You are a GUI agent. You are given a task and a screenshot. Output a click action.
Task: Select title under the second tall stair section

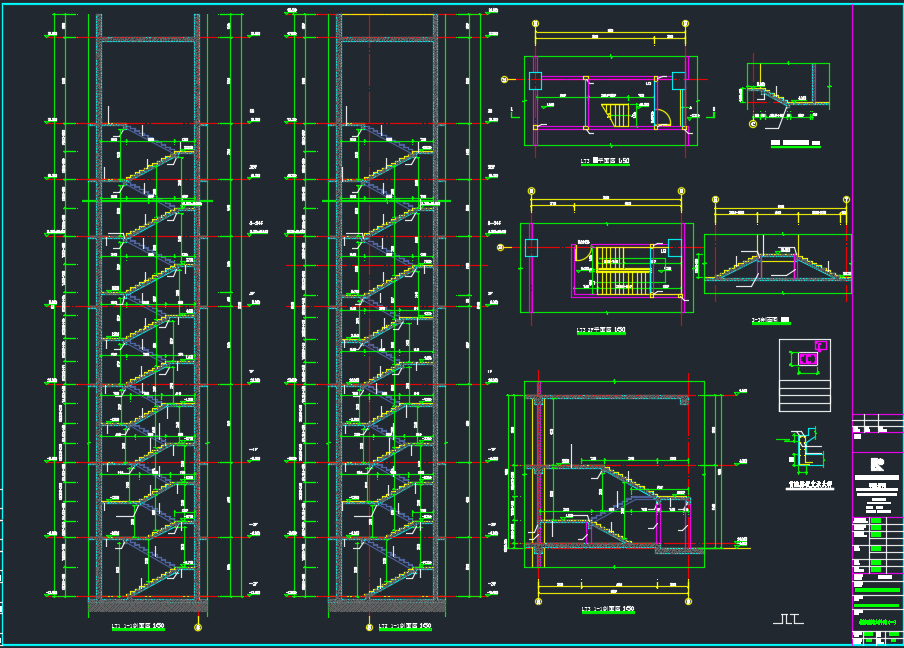[405, 626]
